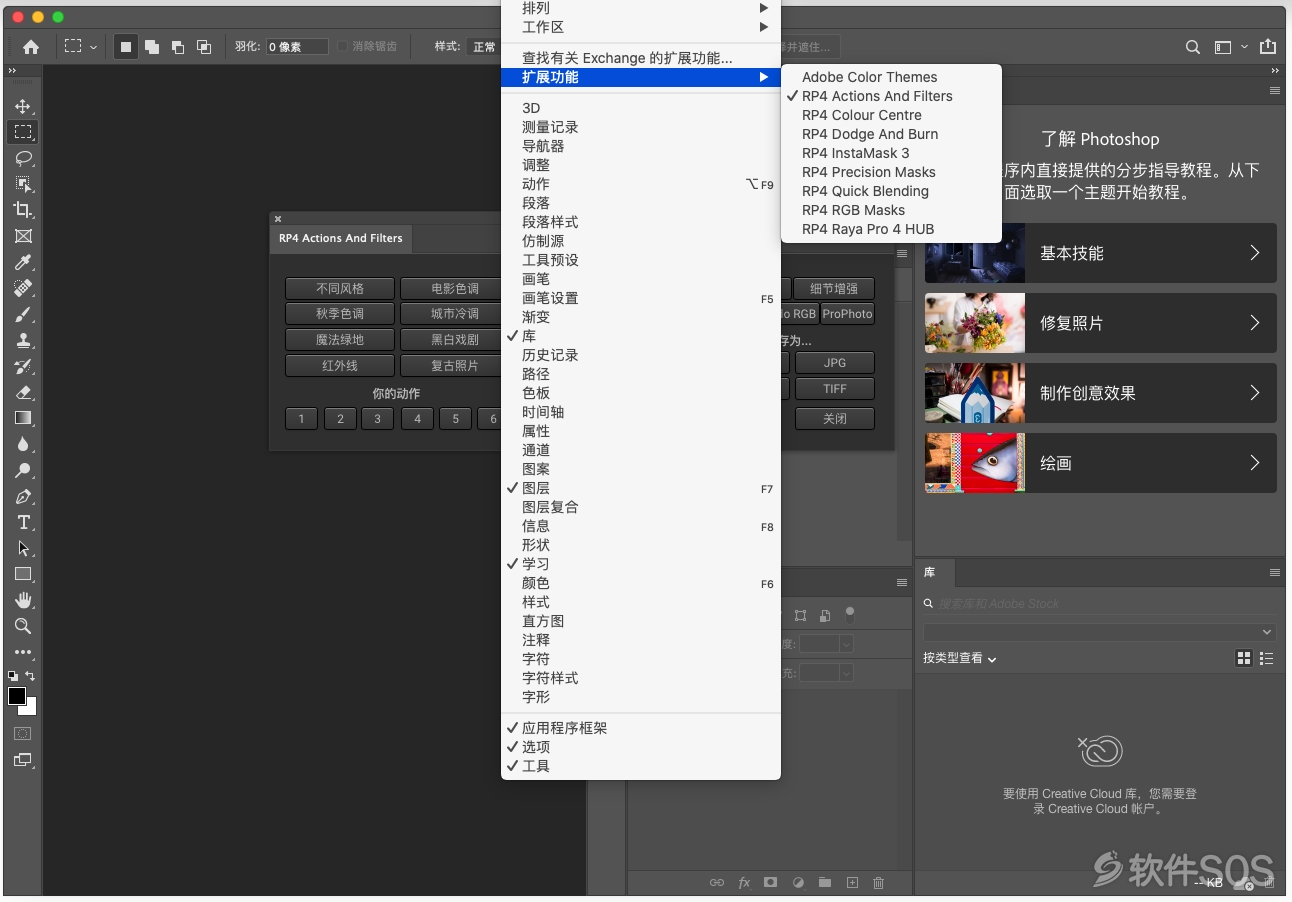Uncheck 库 in the Window menu
Viewport: 1292px width, 902px height.
(640, 336)
